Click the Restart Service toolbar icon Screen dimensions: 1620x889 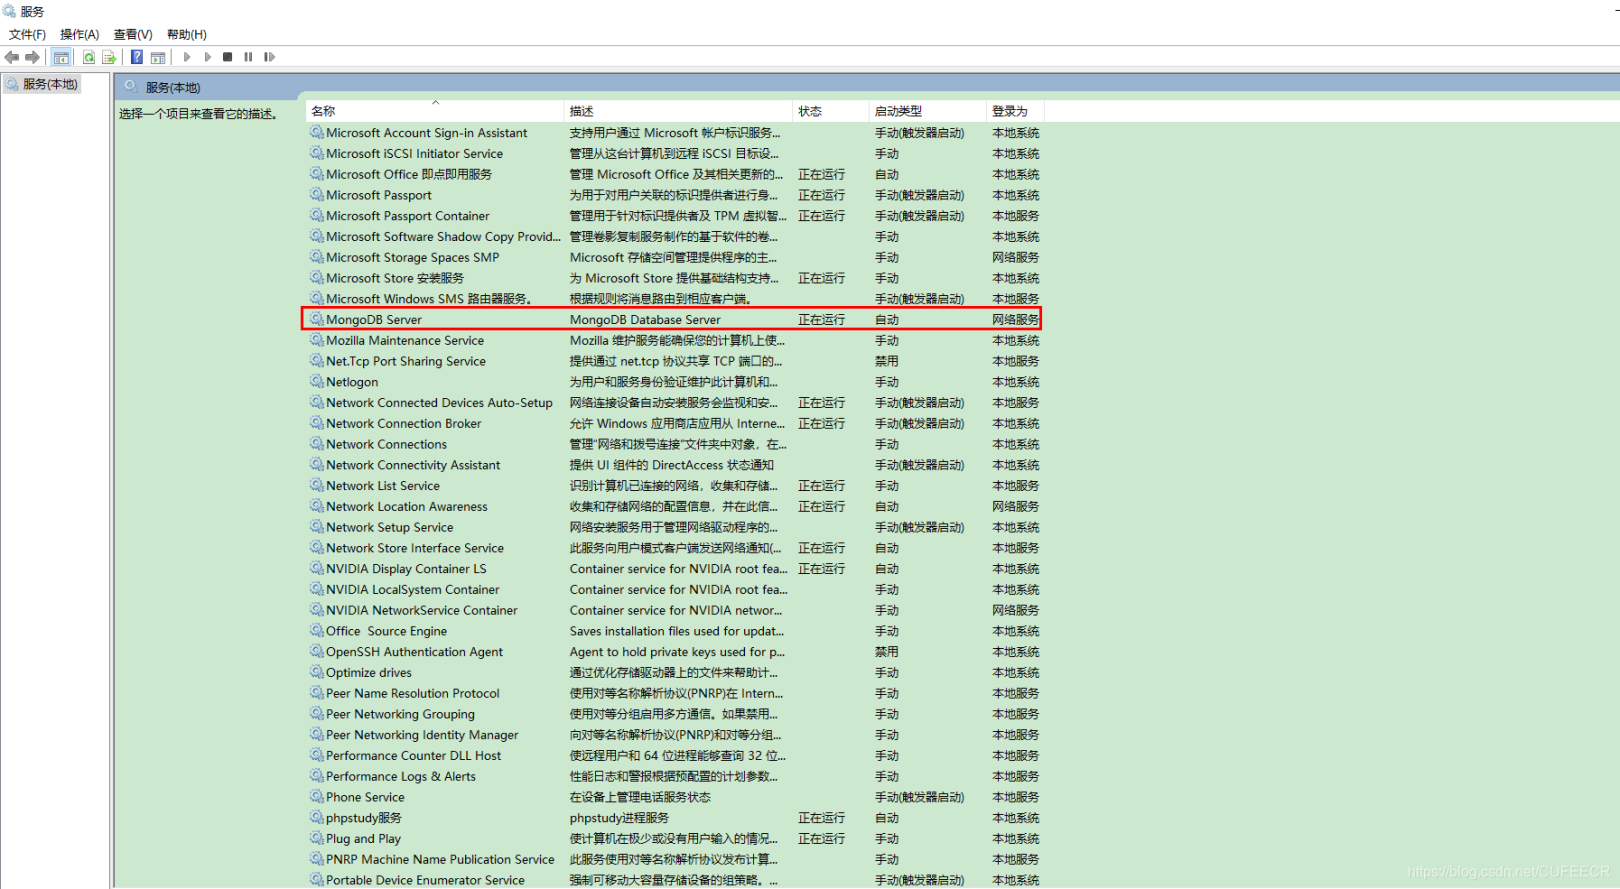coord(269,57)
